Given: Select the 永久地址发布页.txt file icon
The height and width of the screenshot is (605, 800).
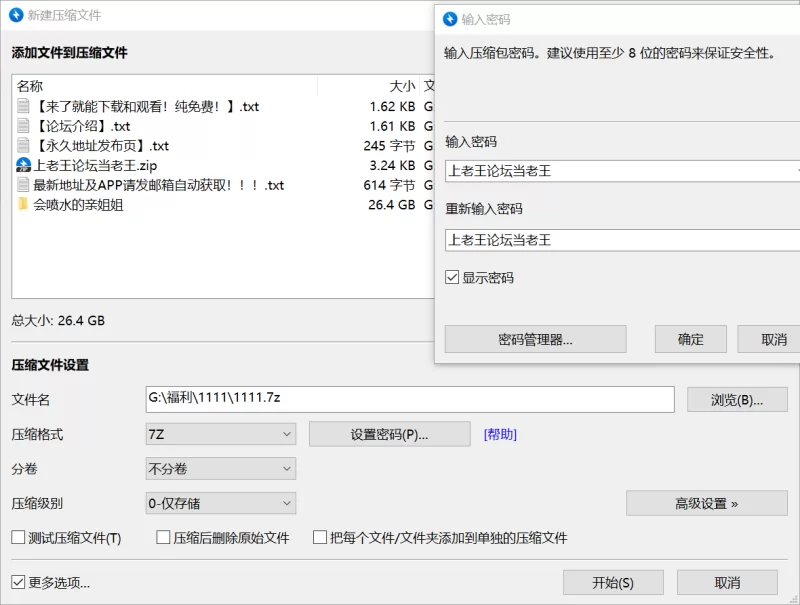Looking at the screenshot, I should pyautogui.click(x=24, y=146).
